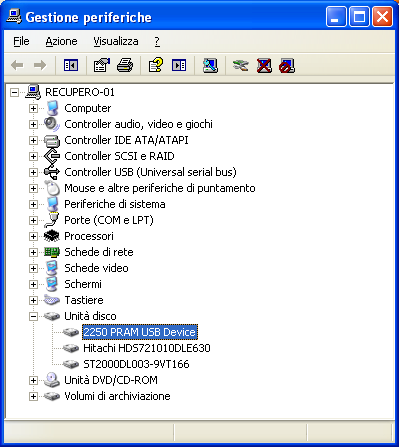399x447 pixels.
Task: Scan for hardware changes toolbar icon
Action: [210, 65]
